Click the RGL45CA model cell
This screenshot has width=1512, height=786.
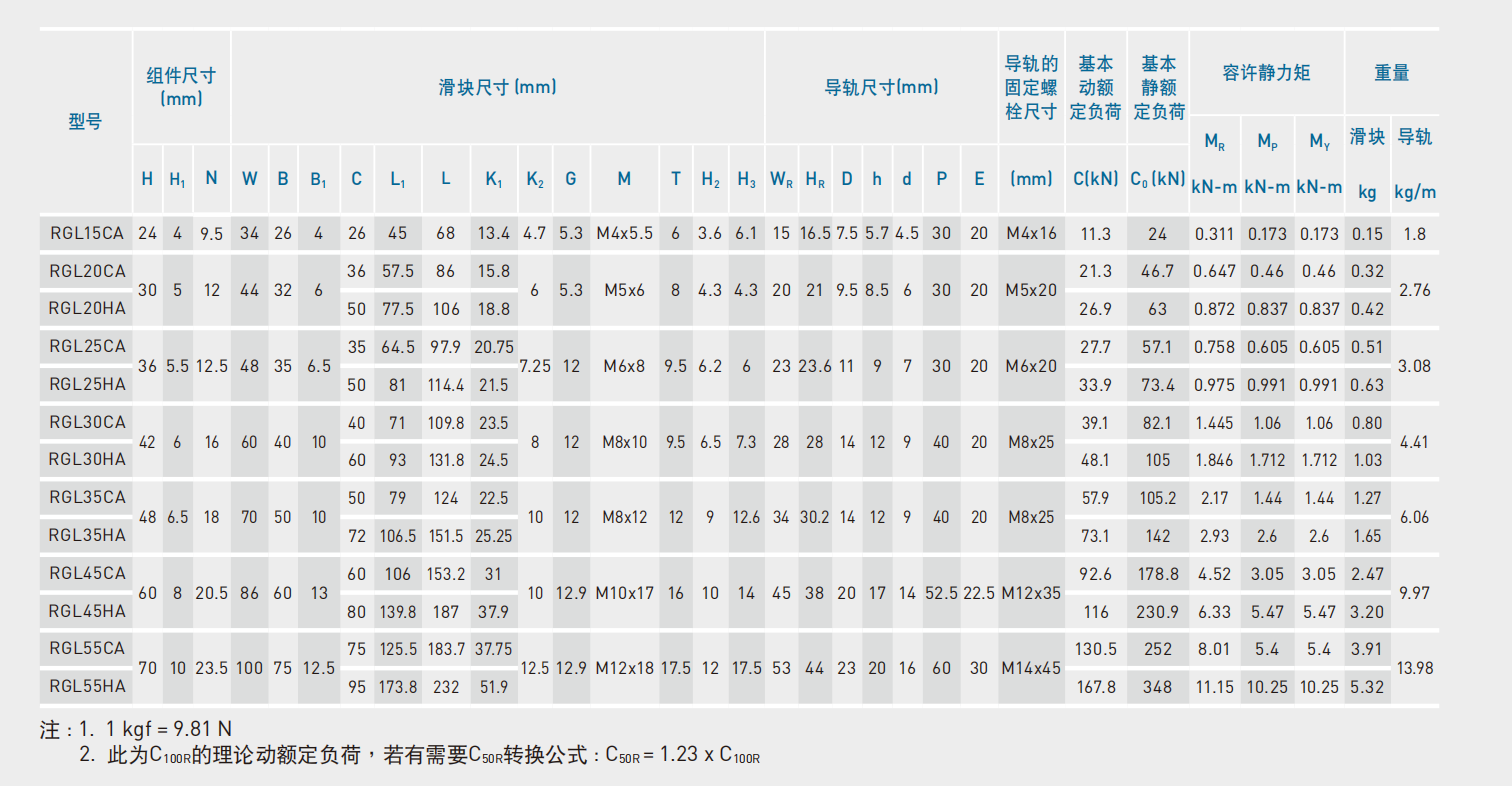tap(86, 574)
